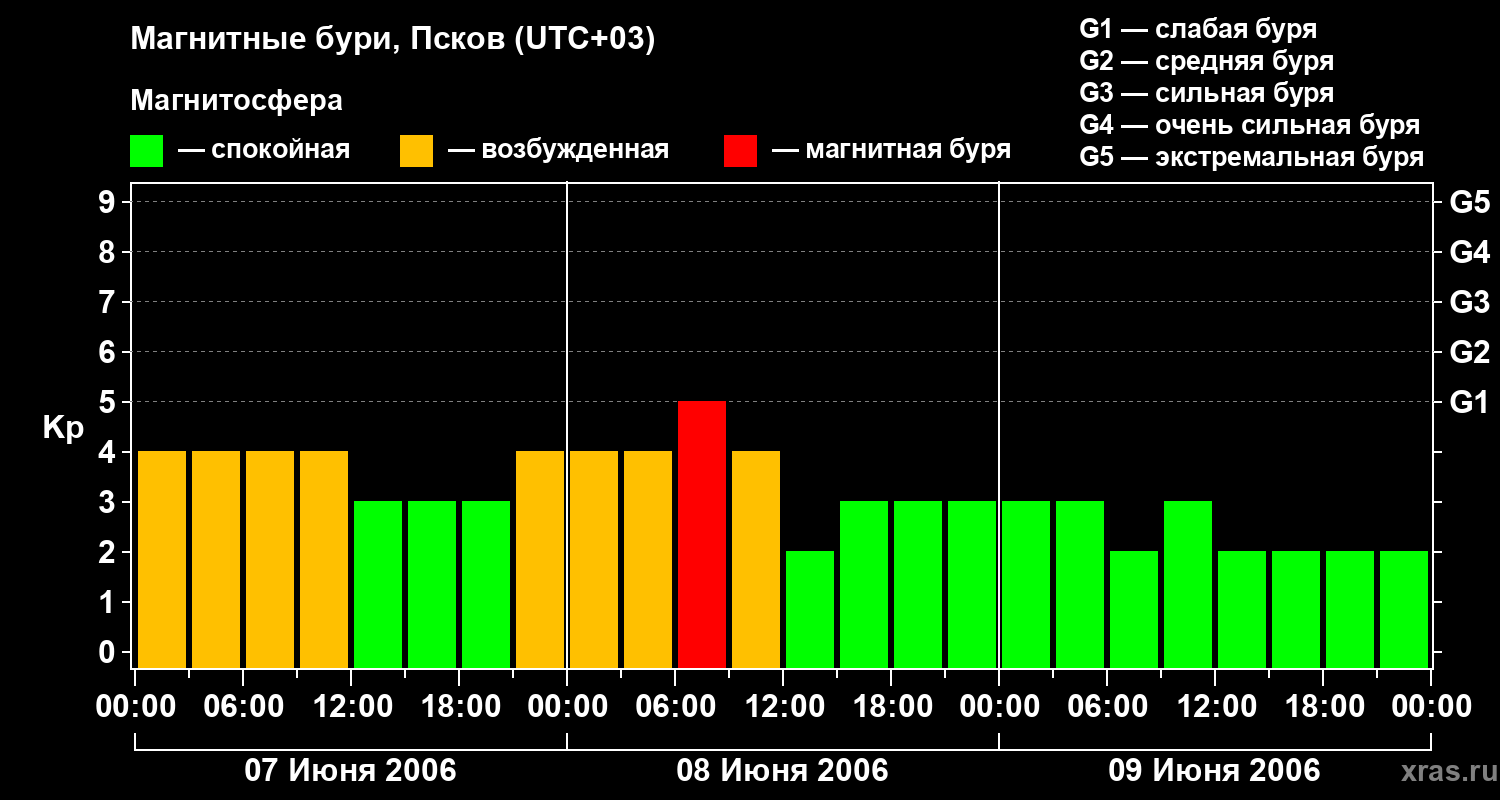Click the red 'магнитная буря' legend swatch
Viewport: 1500px width, 800px height.
tap(741, 151)
